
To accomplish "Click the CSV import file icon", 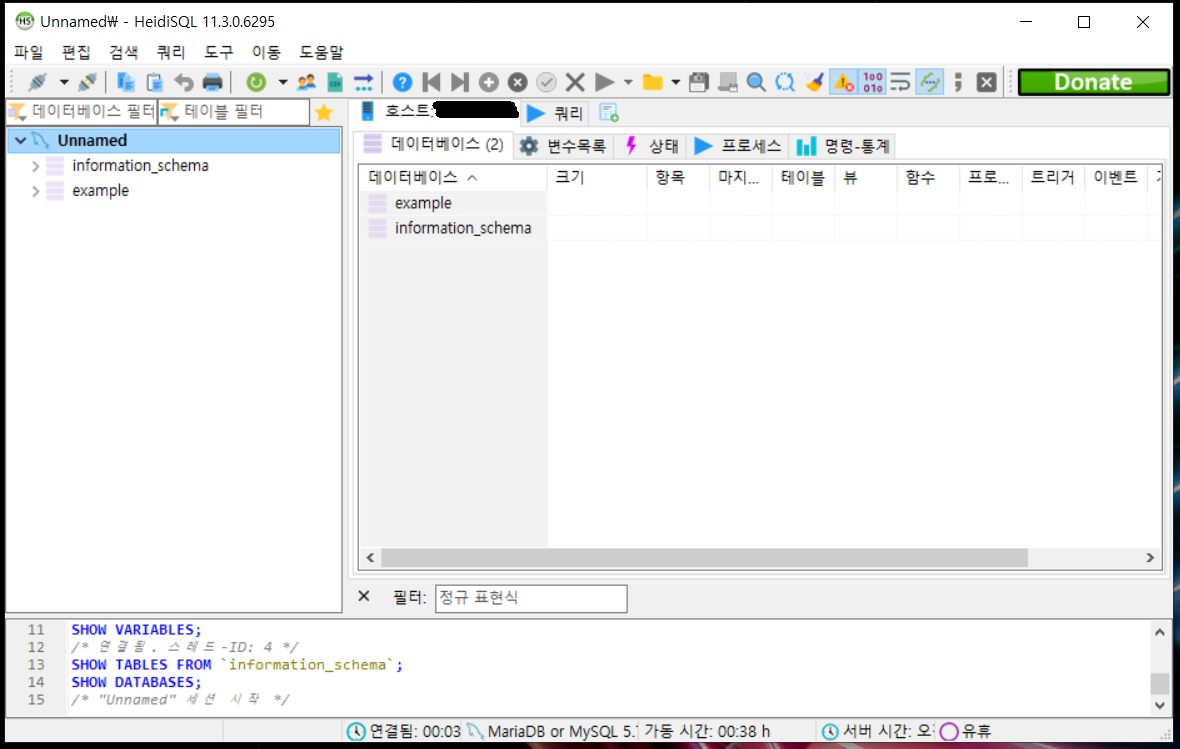I will 335,82.
